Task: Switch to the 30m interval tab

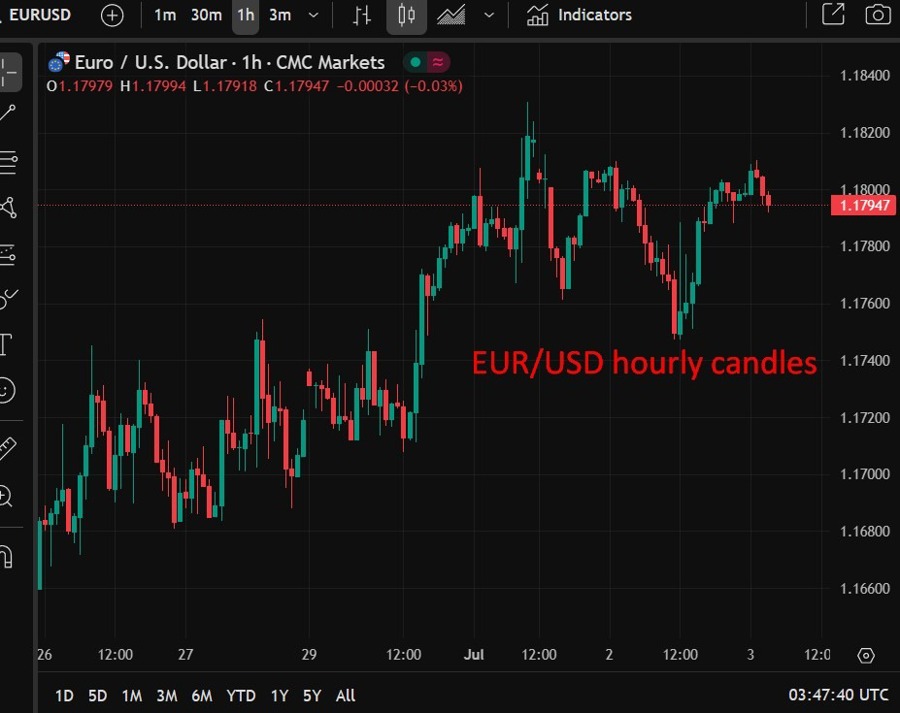Action: click(206, 15)
